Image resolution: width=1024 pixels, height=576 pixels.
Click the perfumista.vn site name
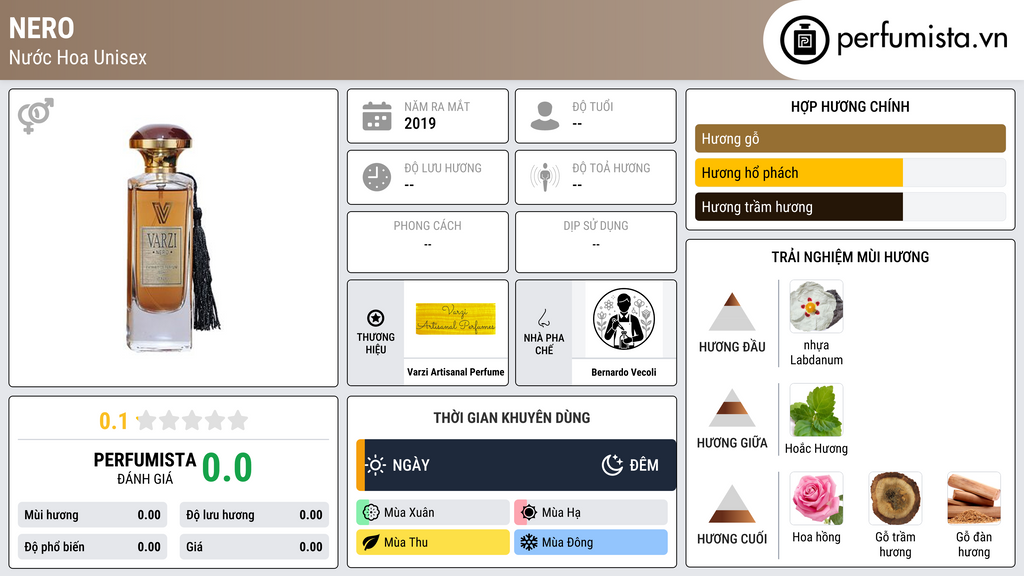922,38
